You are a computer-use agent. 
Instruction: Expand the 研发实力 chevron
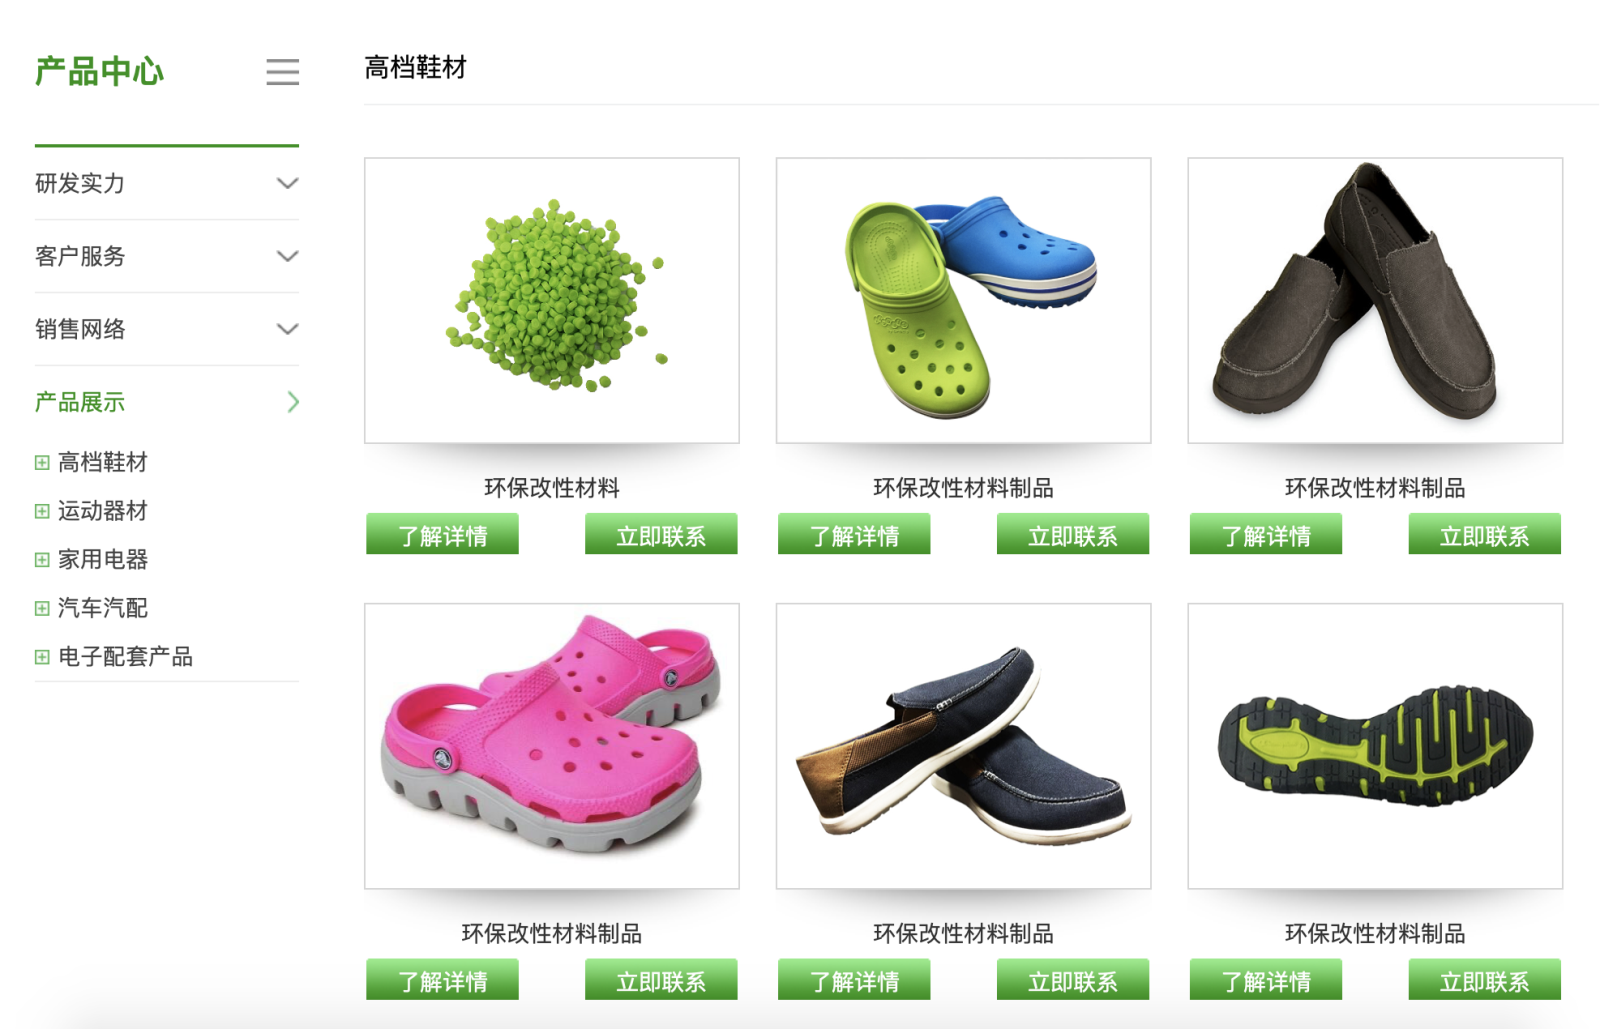pos(288,184)
